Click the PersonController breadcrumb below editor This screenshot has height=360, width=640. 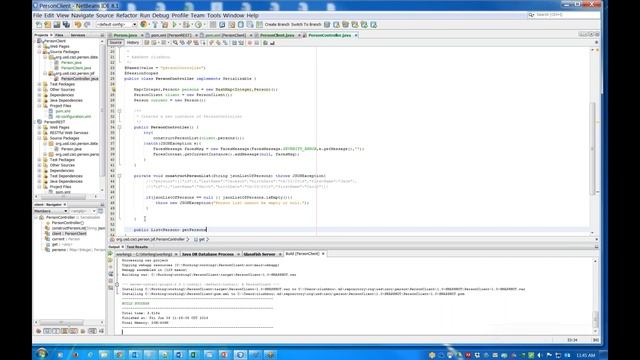point(150,239)
